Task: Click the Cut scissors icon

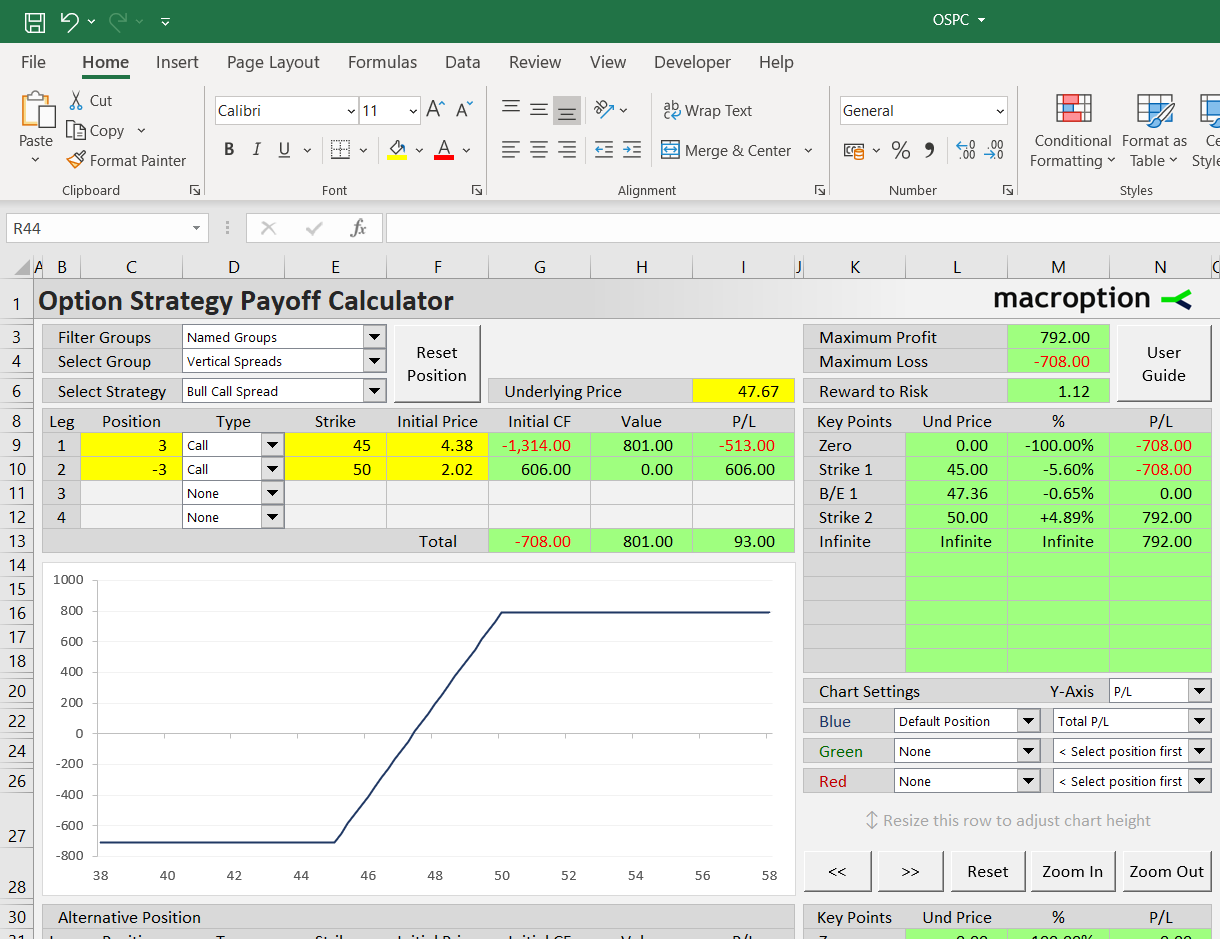Action: [77, 100]
